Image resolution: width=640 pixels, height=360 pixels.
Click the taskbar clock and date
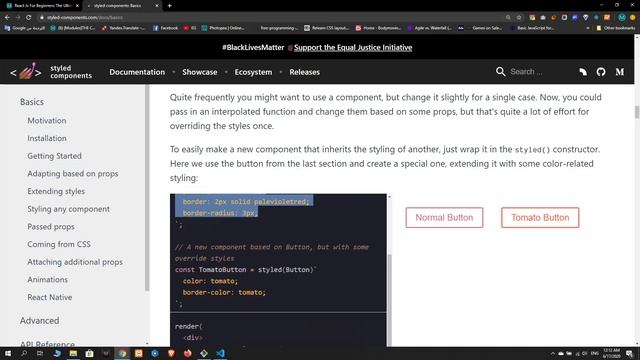(x=611, y=353)
